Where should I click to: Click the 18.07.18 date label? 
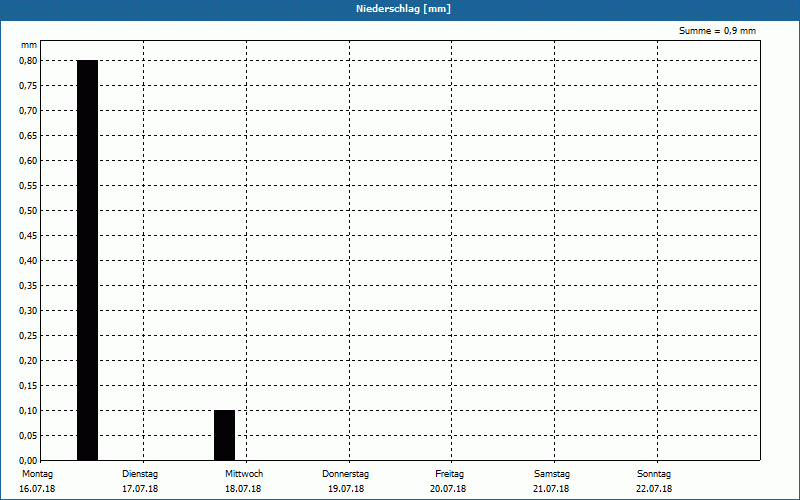(243, 489)
